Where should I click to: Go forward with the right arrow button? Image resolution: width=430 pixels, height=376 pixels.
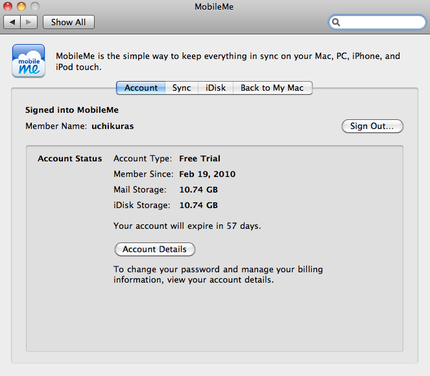coord(29,22)
